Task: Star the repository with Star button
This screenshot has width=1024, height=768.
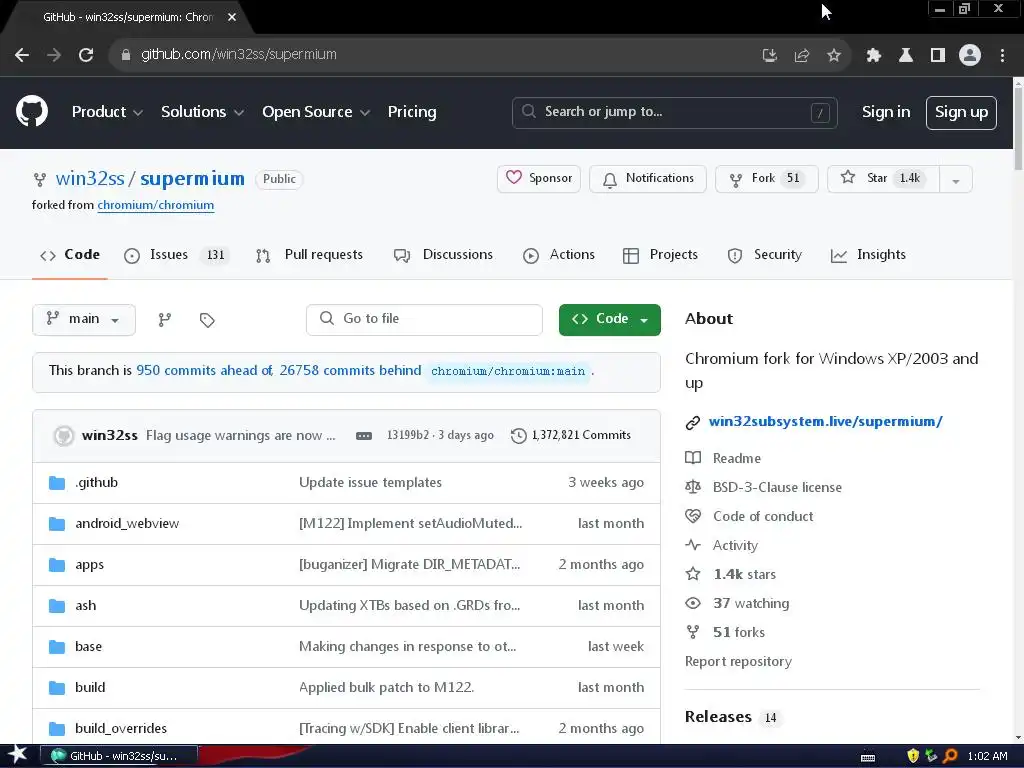Action: (x=884, y=179)
